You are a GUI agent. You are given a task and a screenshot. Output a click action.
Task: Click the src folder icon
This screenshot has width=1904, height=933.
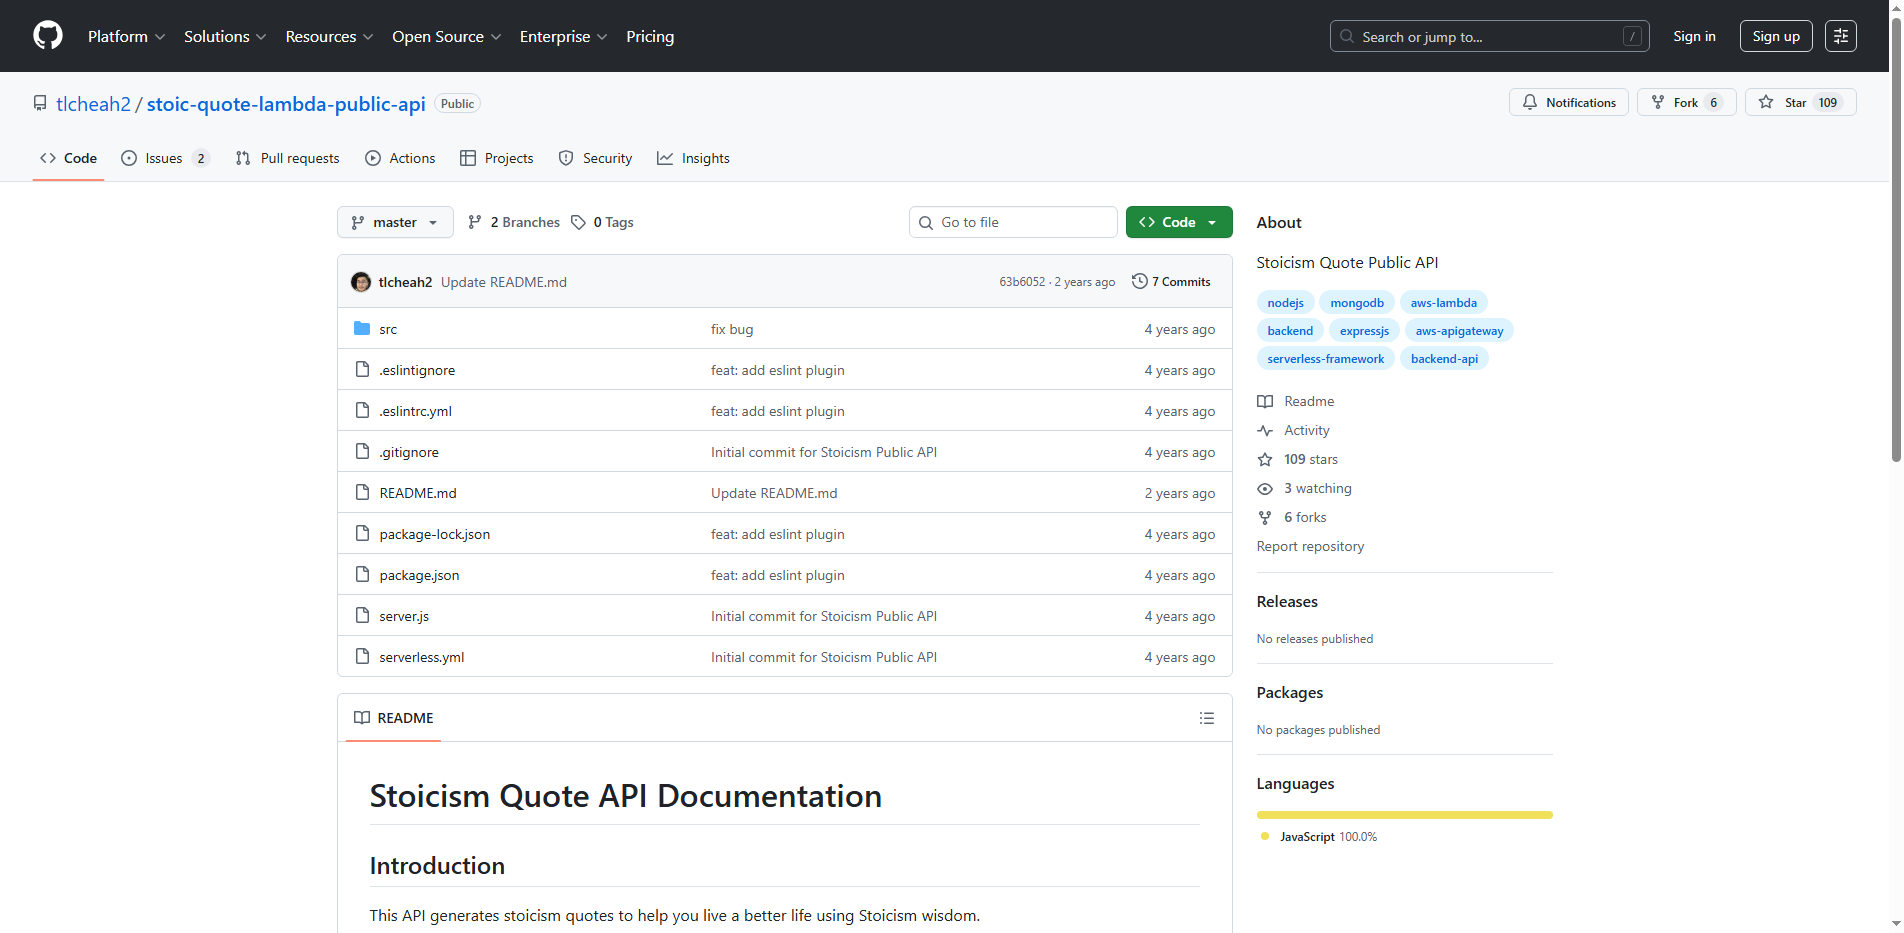coord(362,329)
